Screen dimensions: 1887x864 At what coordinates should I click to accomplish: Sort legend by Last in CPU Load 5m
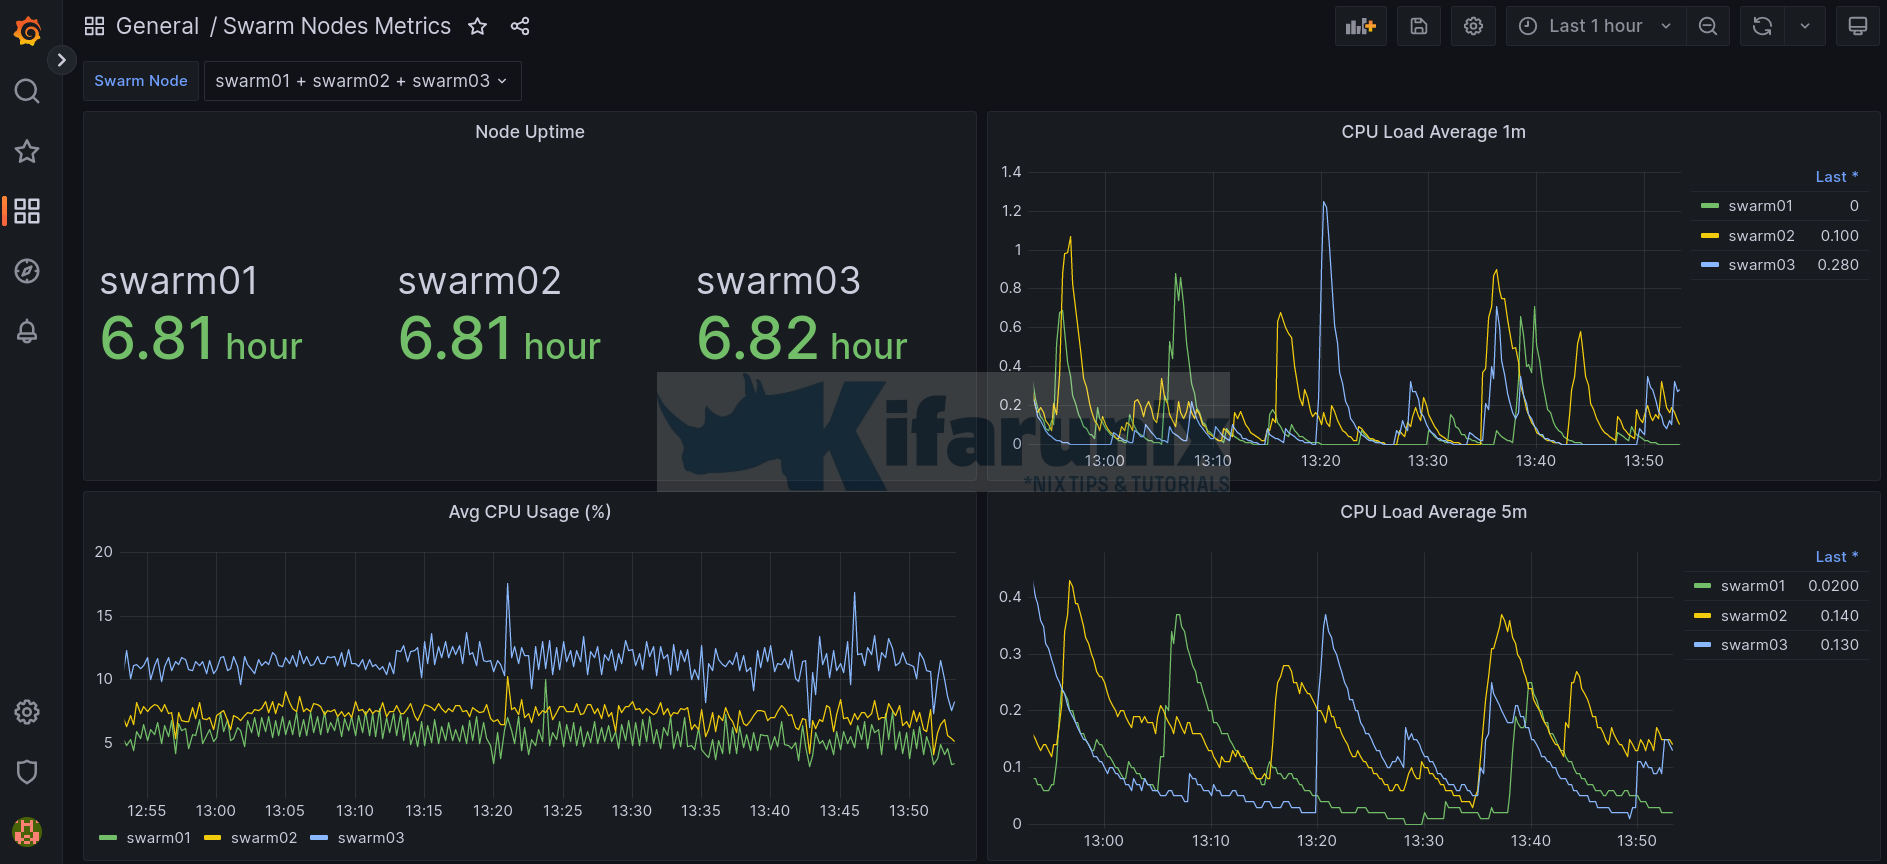click(x=1835, y=557)
